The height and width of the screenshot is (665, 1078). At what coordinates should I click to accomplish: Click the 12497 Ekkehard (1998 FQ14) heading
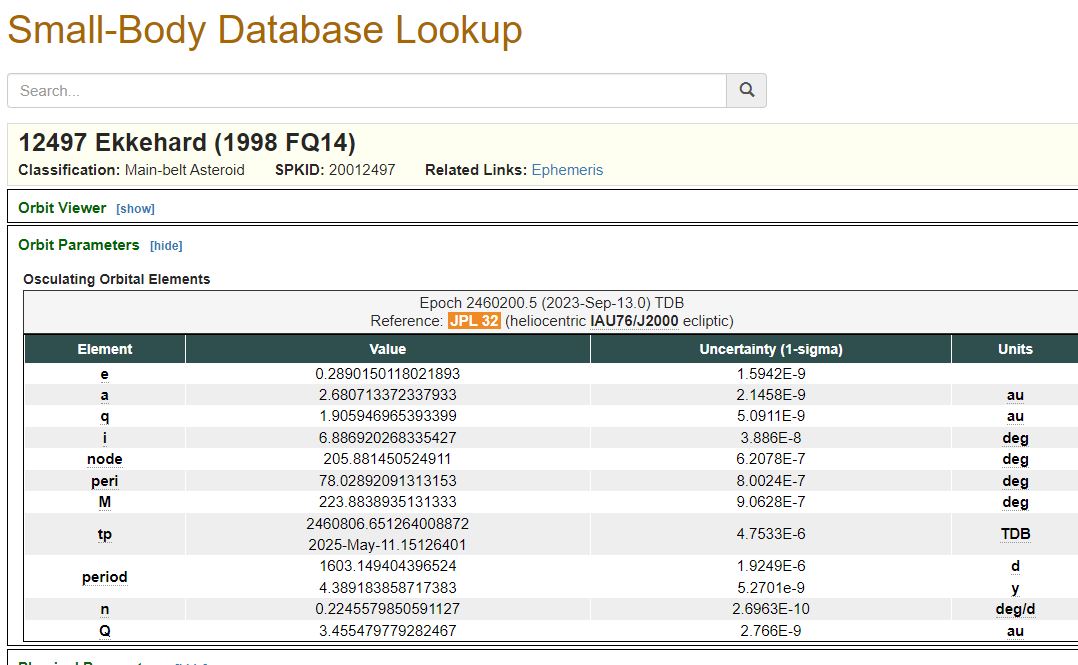pyautogui.click(x=187, y=142)
